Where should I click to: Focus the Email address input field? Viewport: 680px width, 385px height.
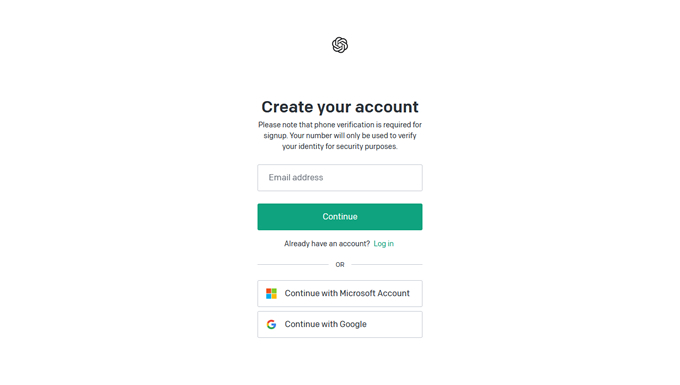(x=340, y=178)
